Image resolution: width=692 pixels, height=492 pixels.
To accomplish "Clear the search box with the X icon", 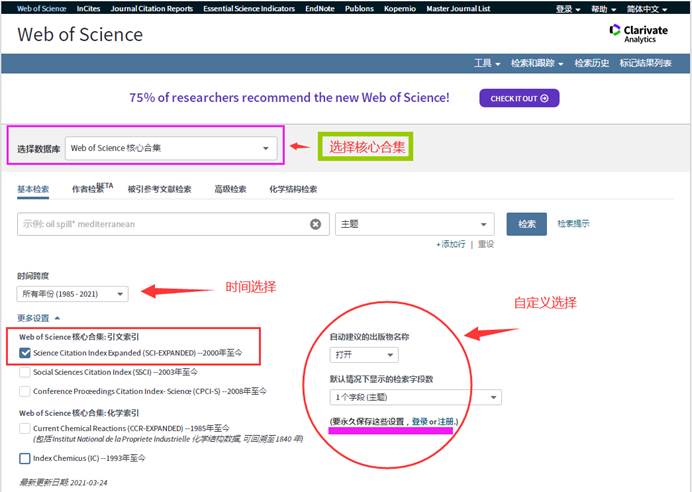I will 315,224.
